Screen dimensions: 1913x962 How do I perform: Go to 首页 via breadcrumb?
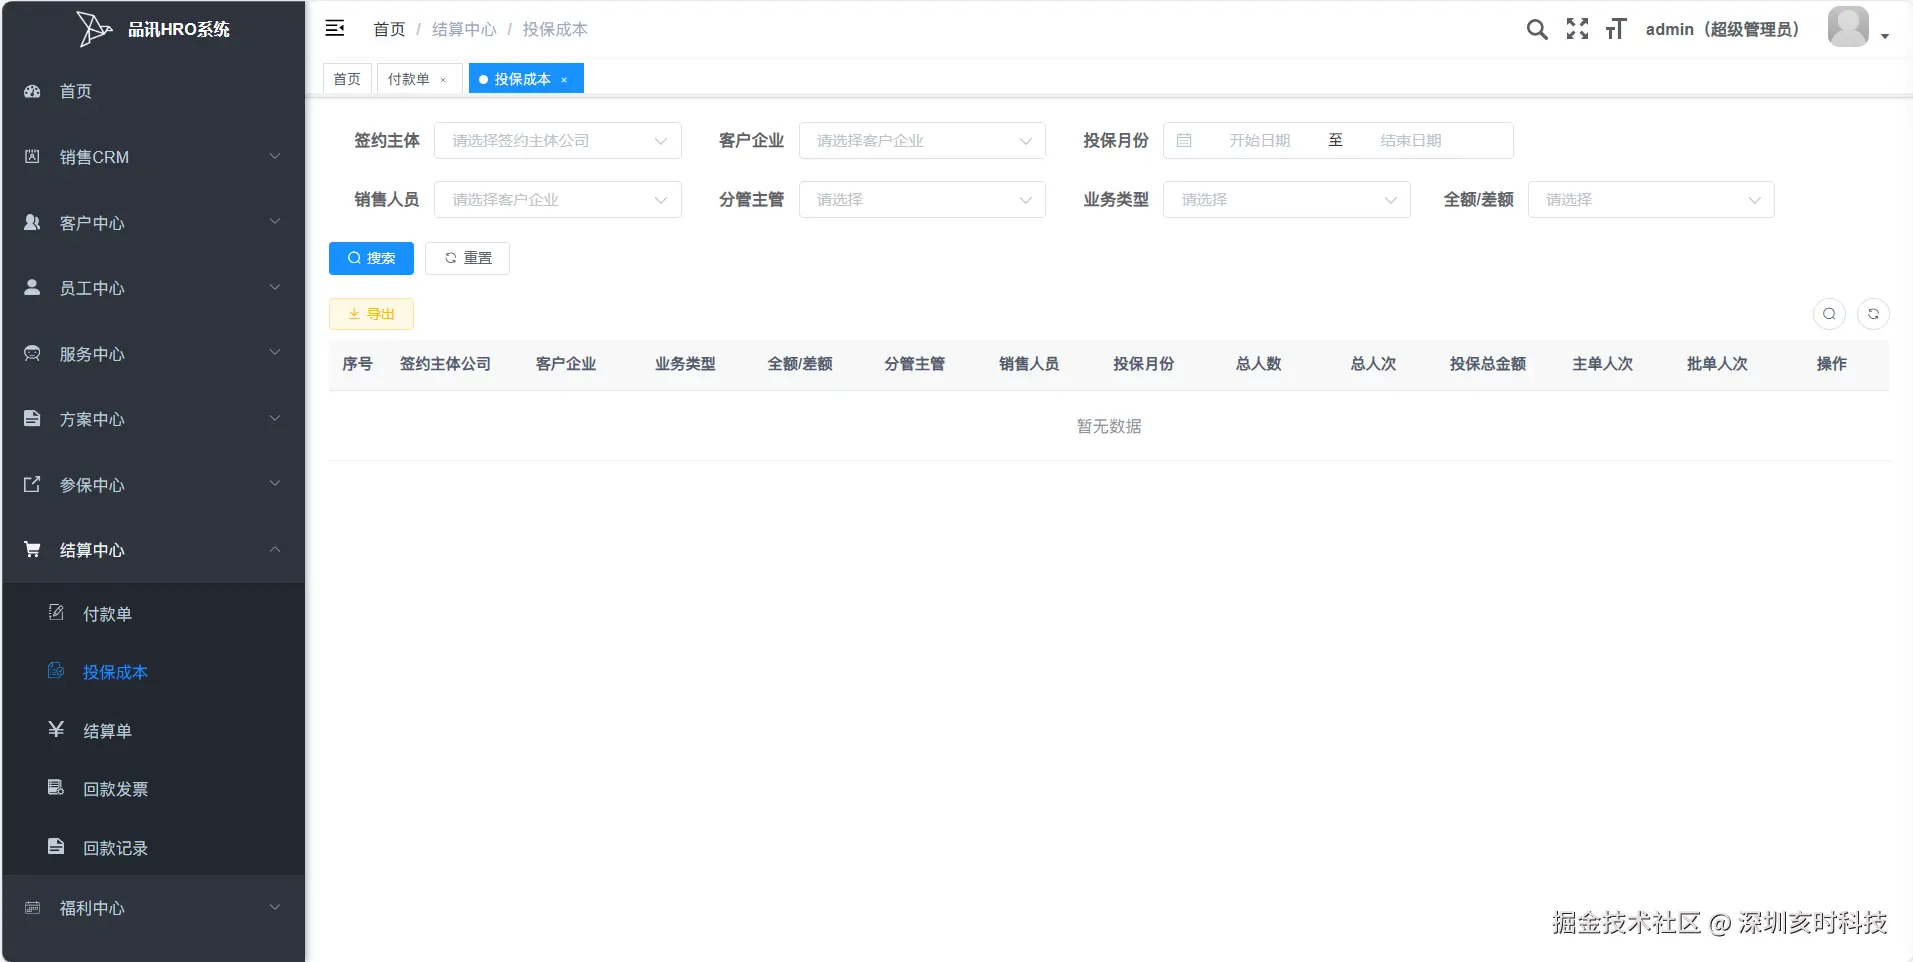point(389,29)
